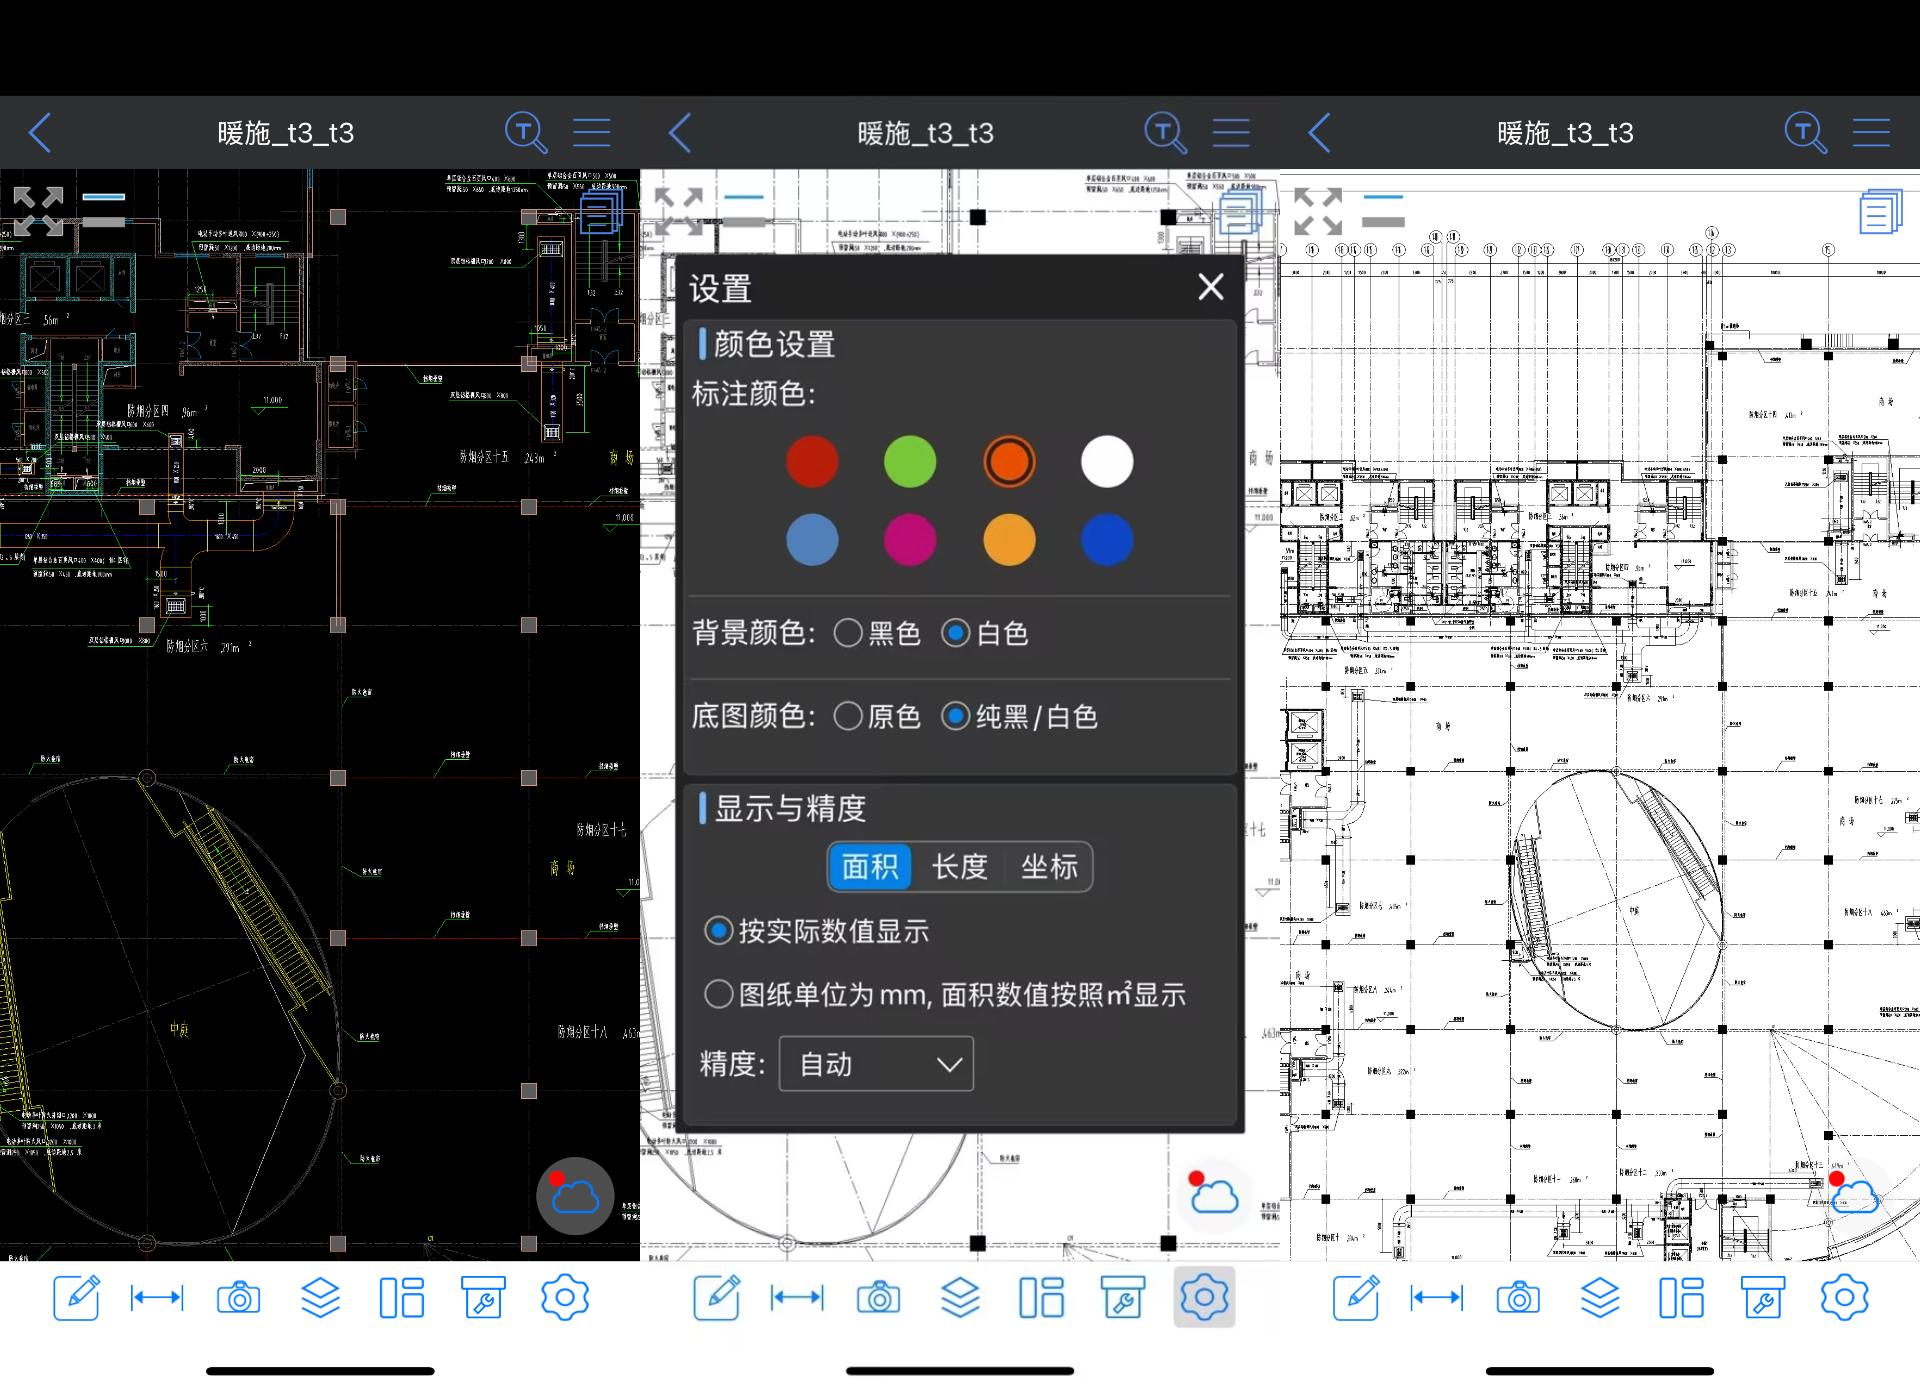Screen dimensions: 1920x1388
Task: Tap the edit annotation pencil icon in the left panel
Action: [x=77, y=1298]
